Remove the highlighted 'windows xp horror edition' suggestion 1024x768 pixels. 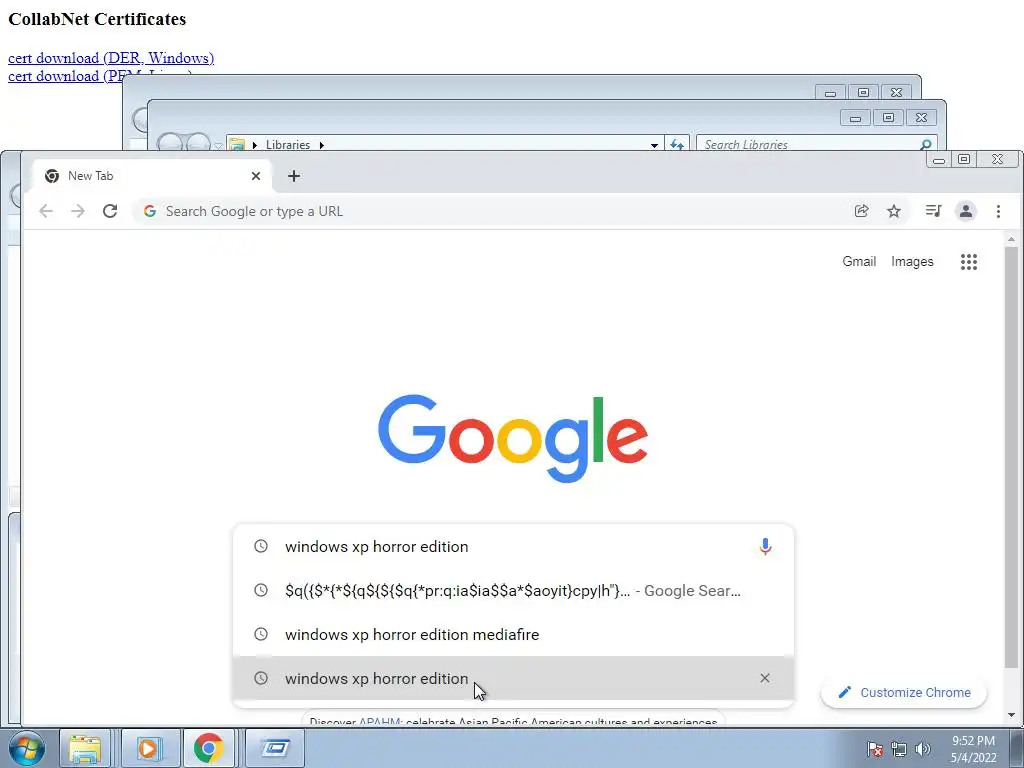click(765, 679)
